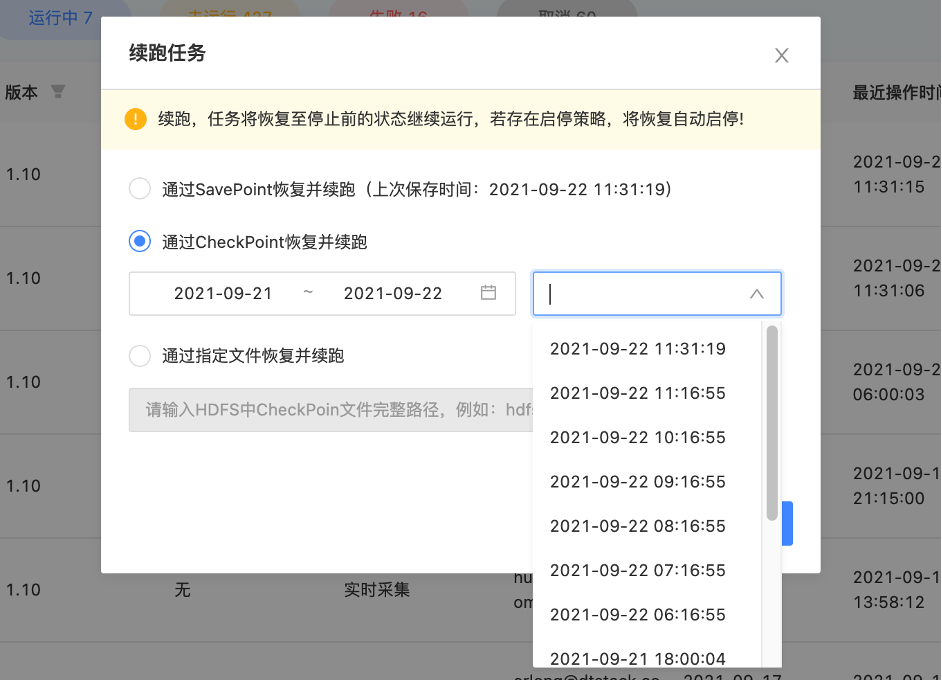
Task: Click the 最近操作时间 column header
Action: 896,92
